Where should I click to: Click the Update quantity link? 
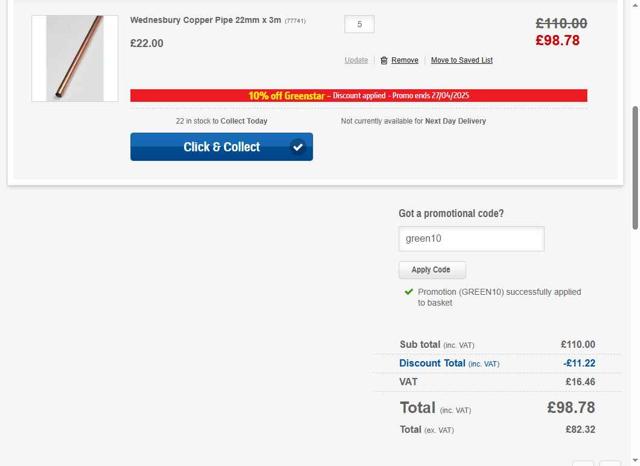point(356,61)
